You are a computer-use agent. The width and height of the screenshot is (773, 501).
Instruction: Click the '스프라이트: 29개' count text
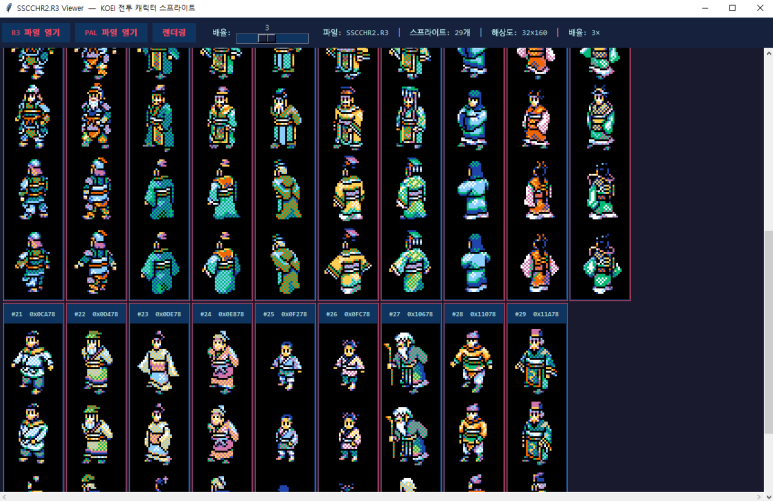point(440,33)
